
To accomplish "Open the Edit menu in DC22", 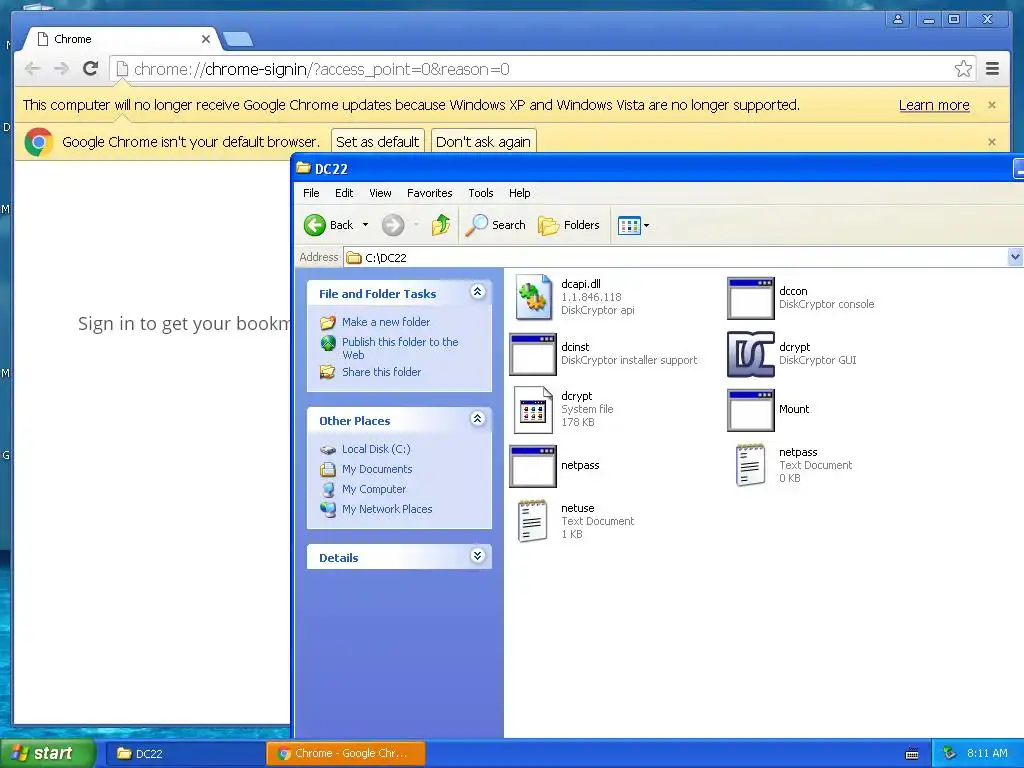I will pyautogui.click(x=344, y=193).
